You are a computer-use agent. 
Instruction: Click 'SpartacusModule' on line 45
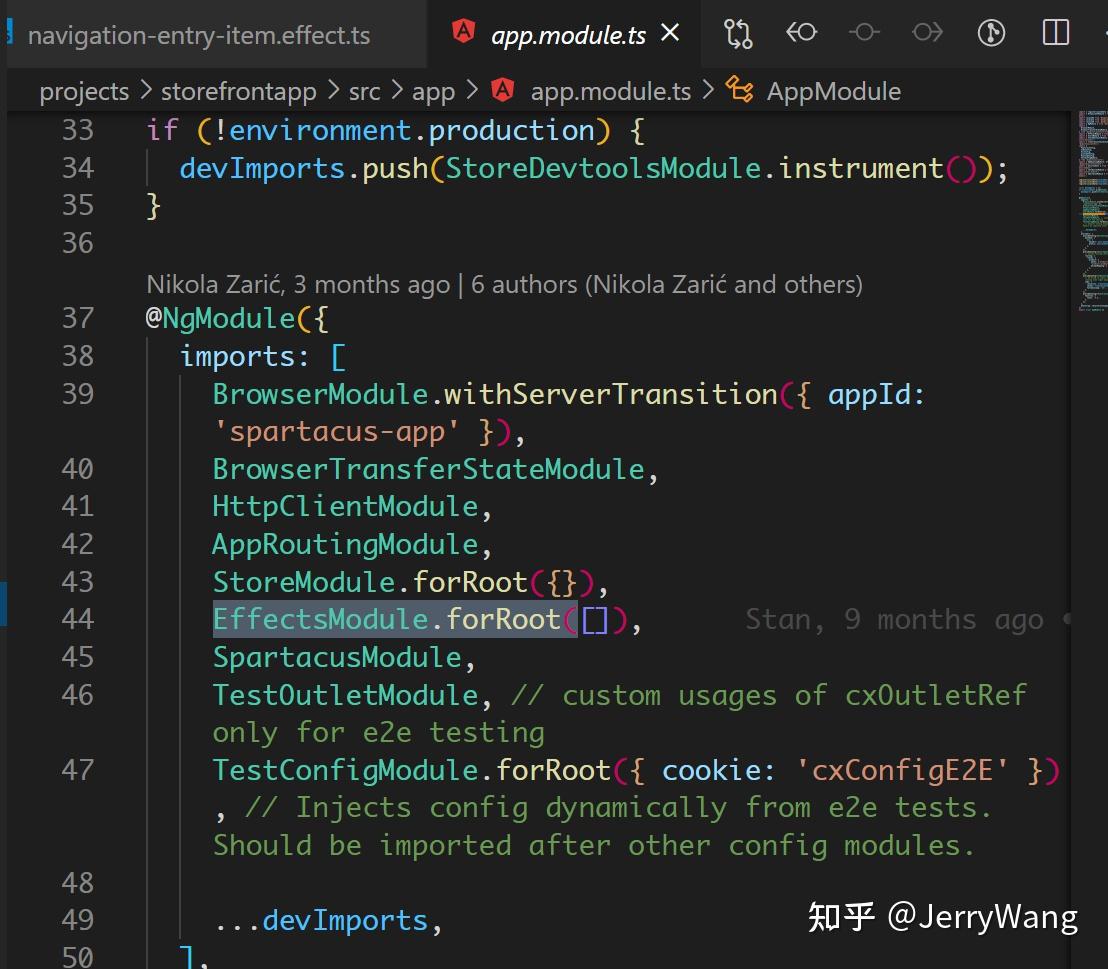pyautogui.click(x=337, y=657)
